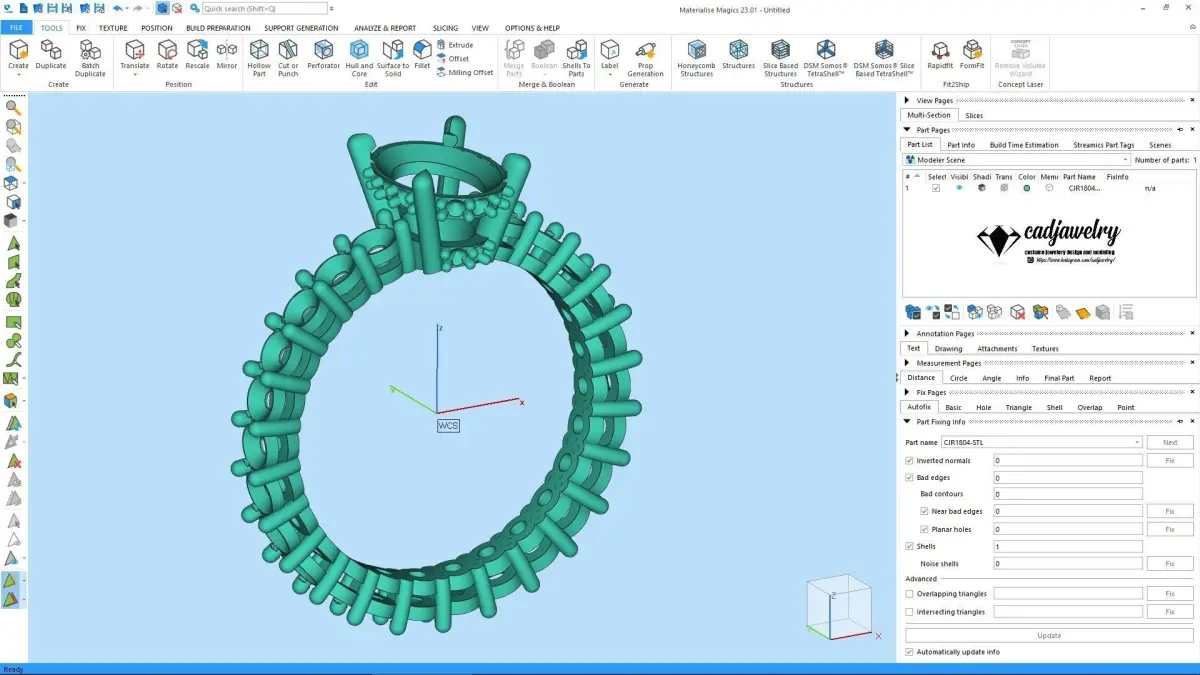Expand the Measurement Pages section
The width and height of the screenshot is (1200, 675).
(907, 363)
